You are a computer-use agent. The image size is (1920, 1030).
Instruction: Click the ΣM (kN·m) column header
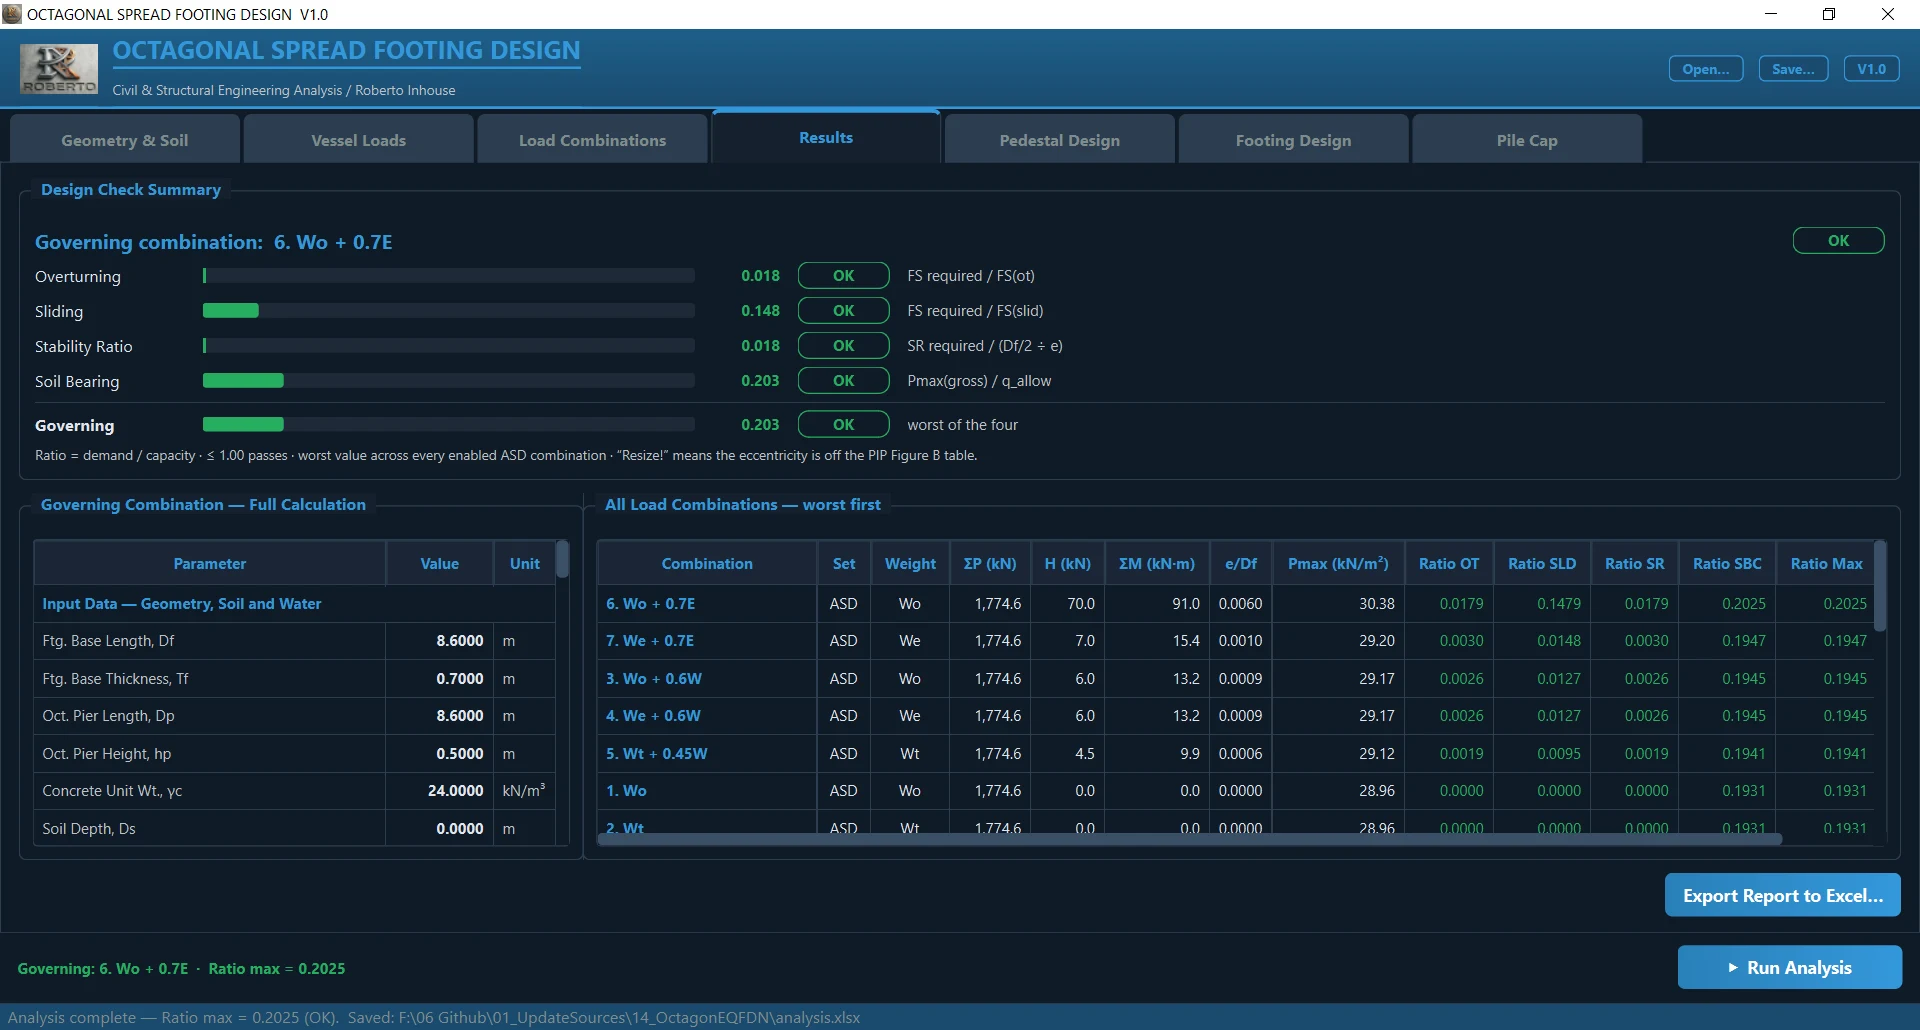[x=1157, y=563]
